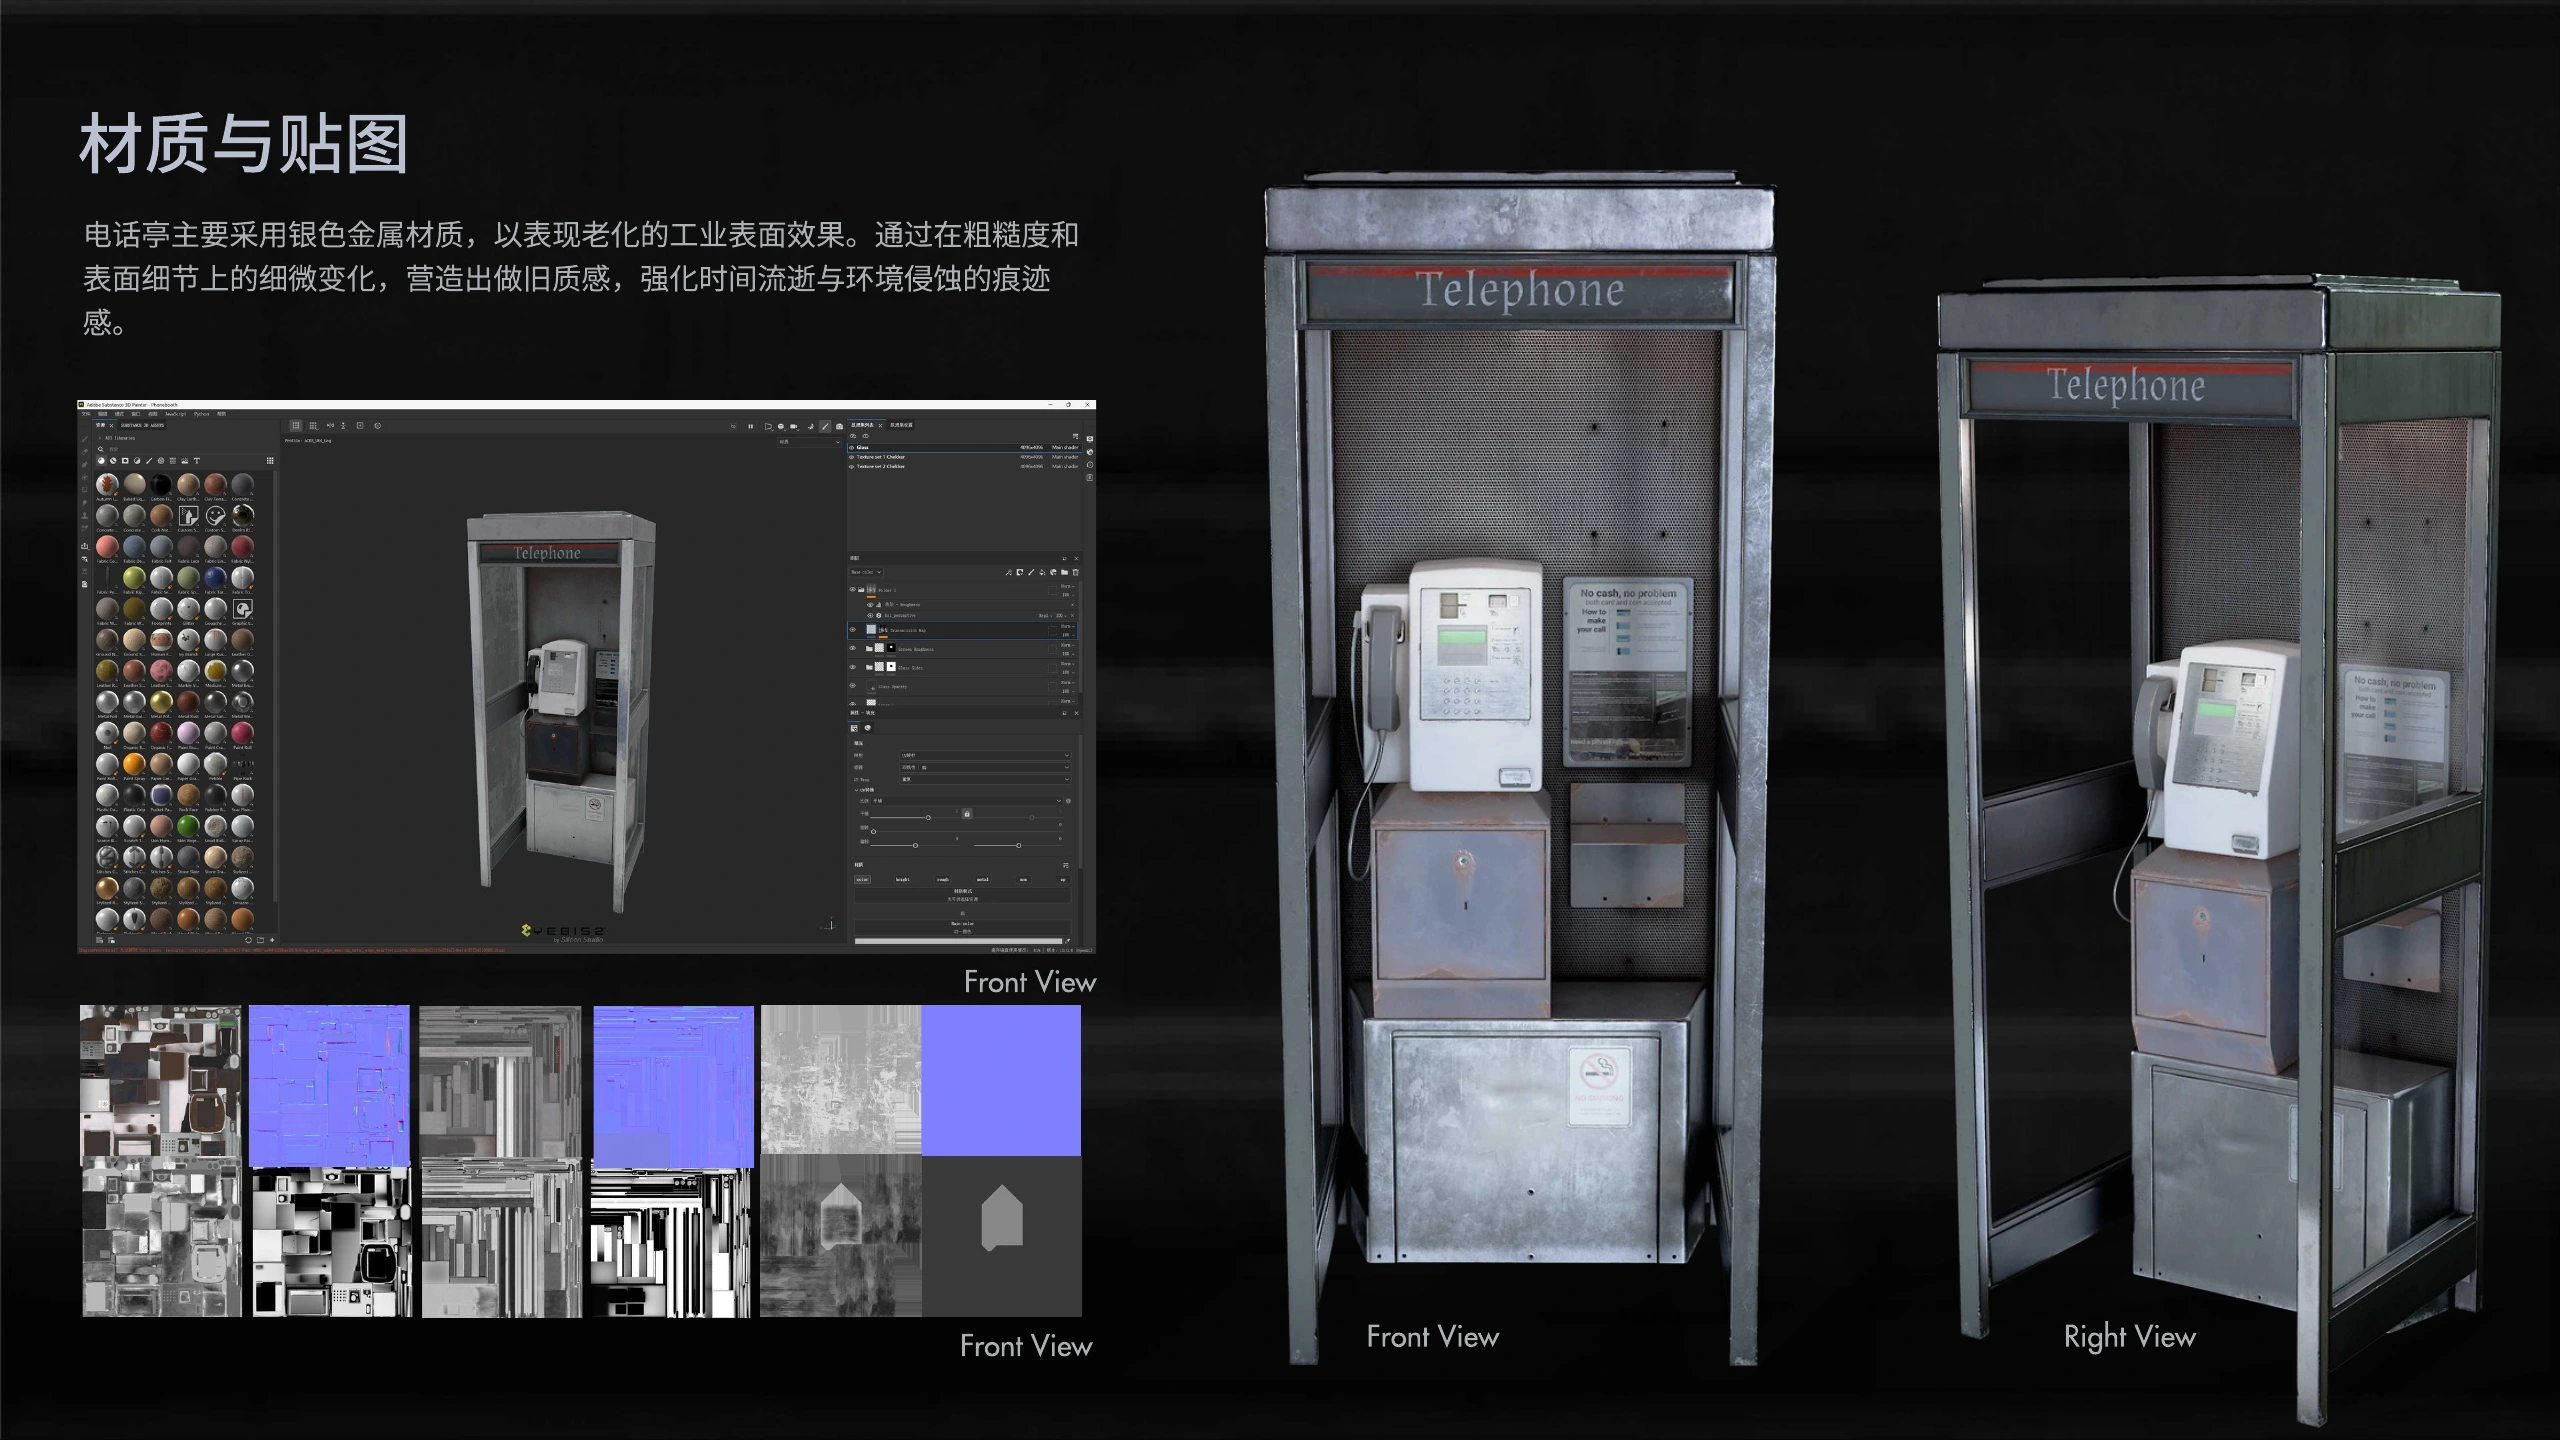Click the camera screenshot icon in viewport toolbar

point(839,426)
